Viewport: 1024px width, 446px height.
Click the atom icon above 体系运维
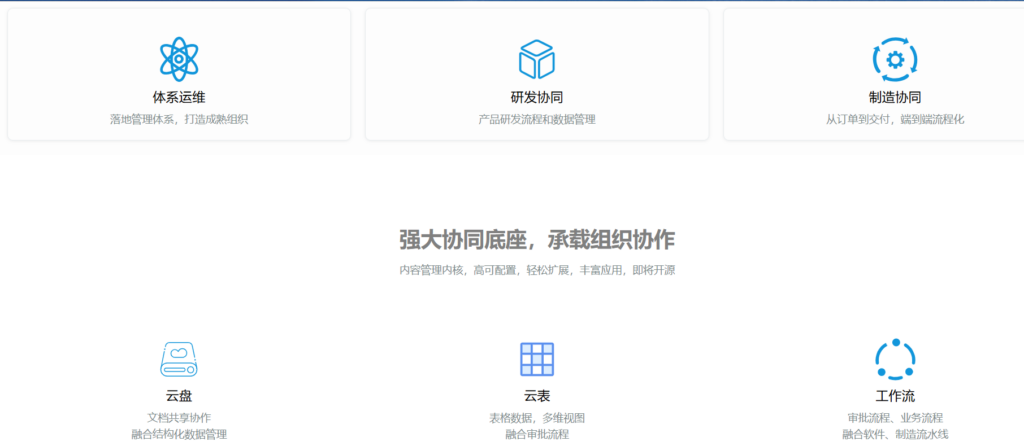click(x=179, y=59)
